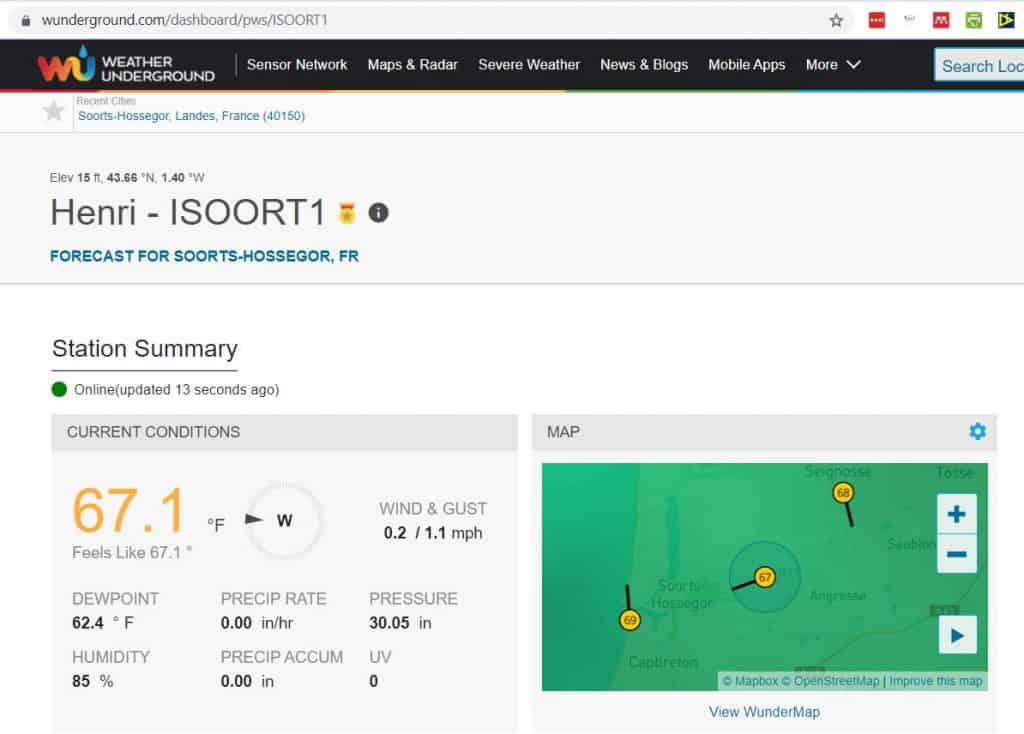
Task: Click the site security padlock icon
Action: pyautogui.click(x=25, y=20)
